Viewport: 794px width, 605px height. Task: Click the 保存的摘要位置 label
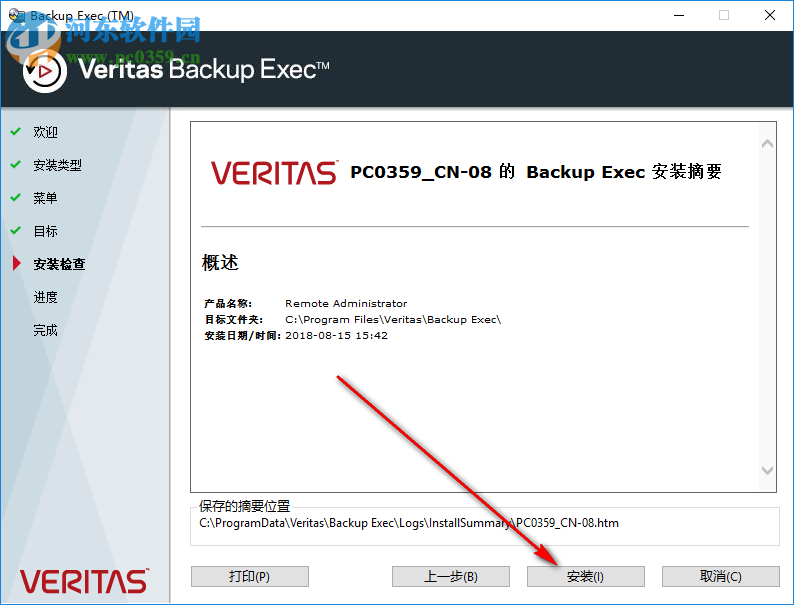point(245,506)
